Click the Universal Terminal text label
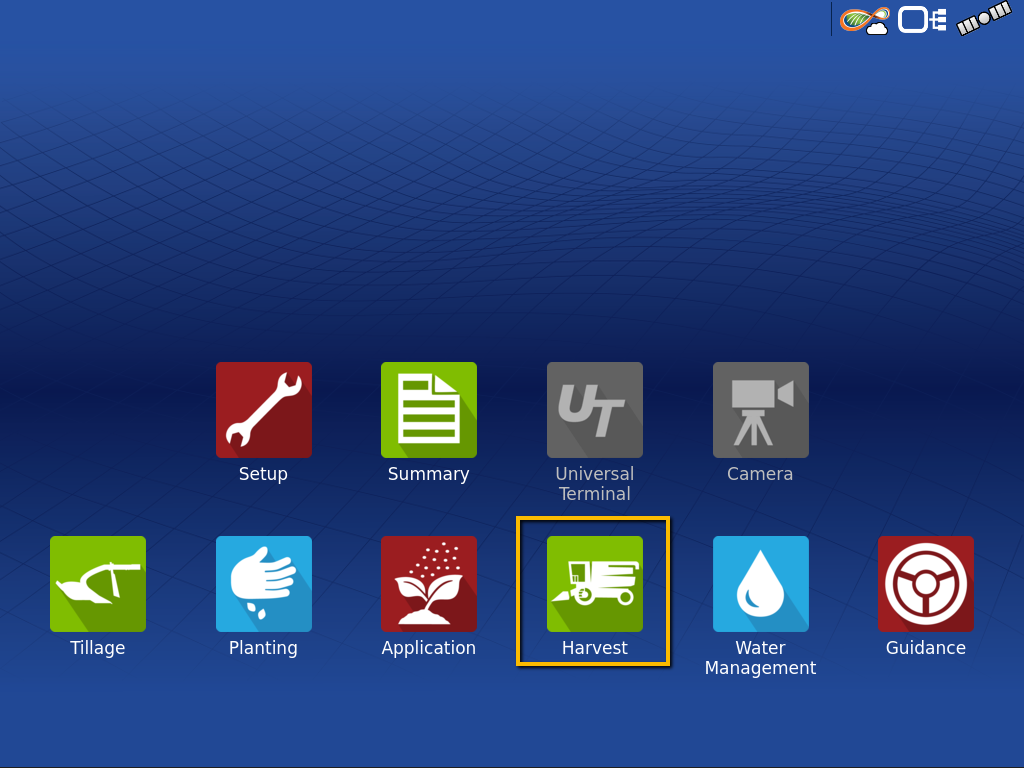 (595, 484)
